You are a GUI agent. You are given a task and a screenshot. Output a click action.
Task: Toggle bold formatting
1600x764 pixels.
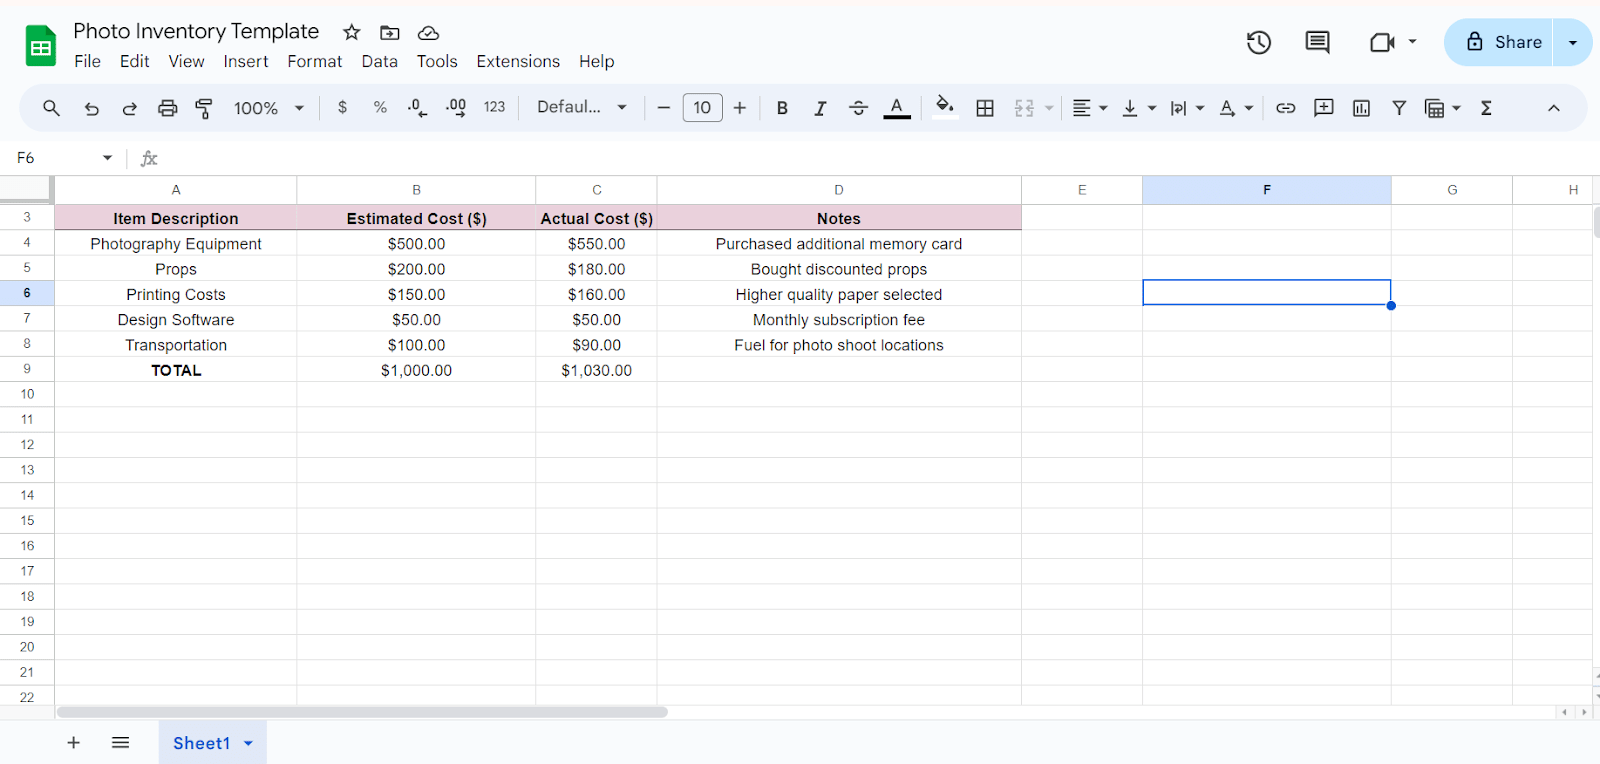pos(782,108)
